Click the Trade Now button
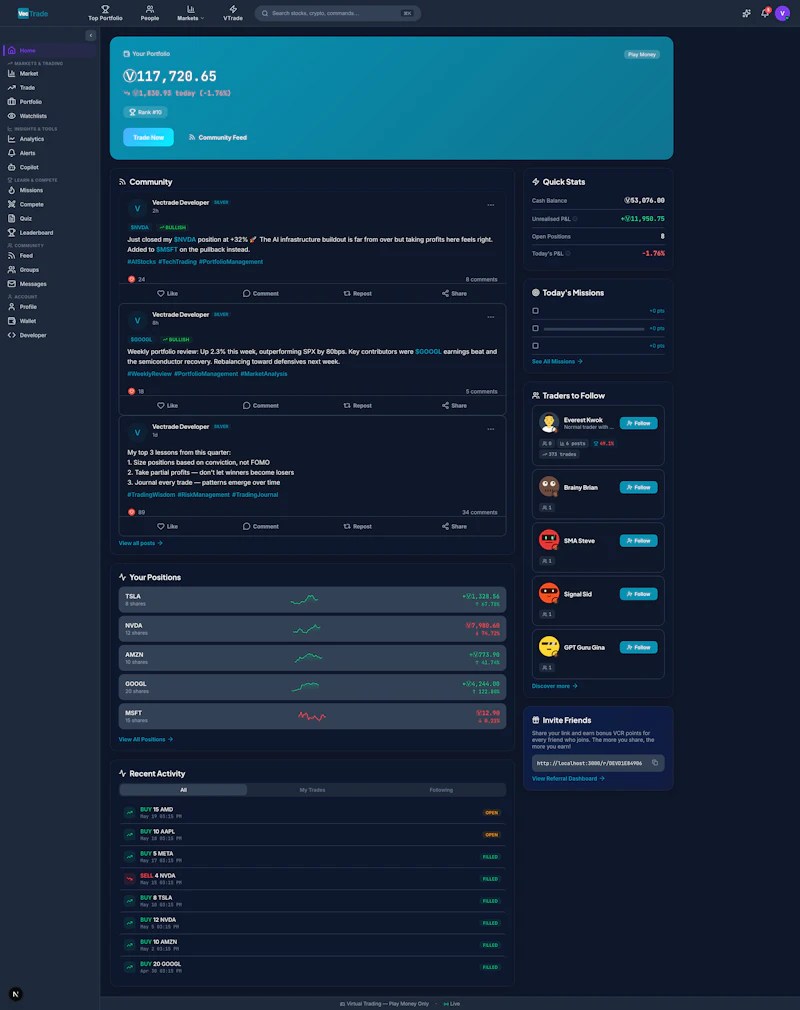 [x=148, y=137]
